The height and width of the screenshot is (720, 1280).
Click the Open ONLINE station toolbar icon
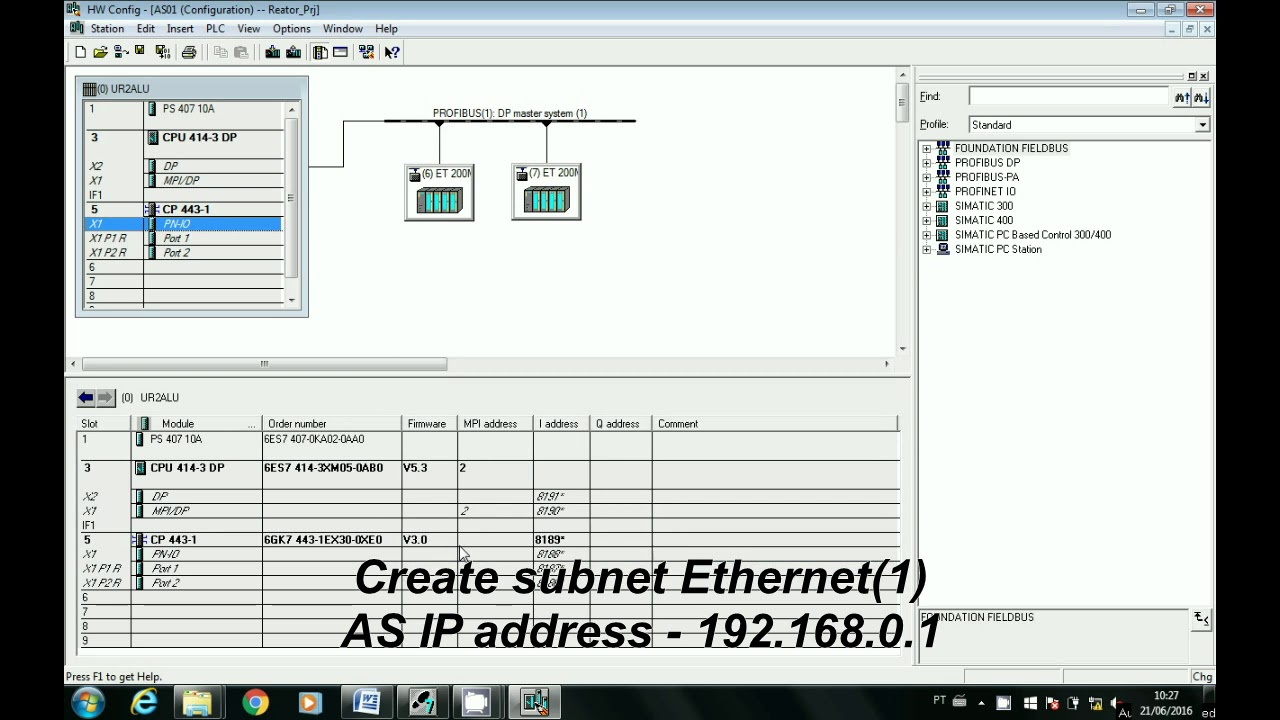pyautogui.click(x=121, y=52)
